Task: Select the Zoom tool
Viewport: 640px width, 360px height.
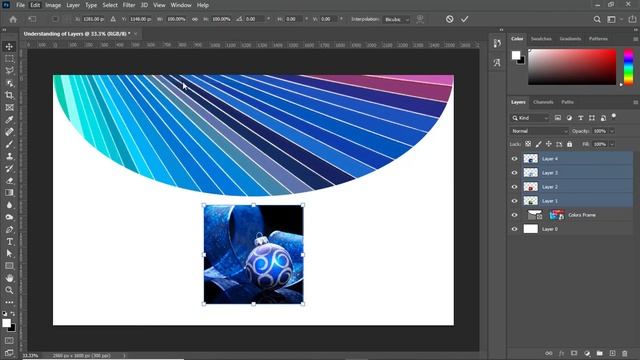Action: tap(9, 290)
